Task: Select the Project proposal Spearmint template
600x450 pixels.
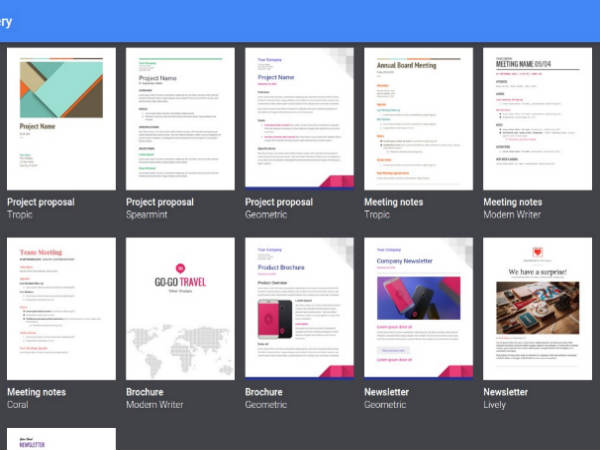Action: click(180, 118)
